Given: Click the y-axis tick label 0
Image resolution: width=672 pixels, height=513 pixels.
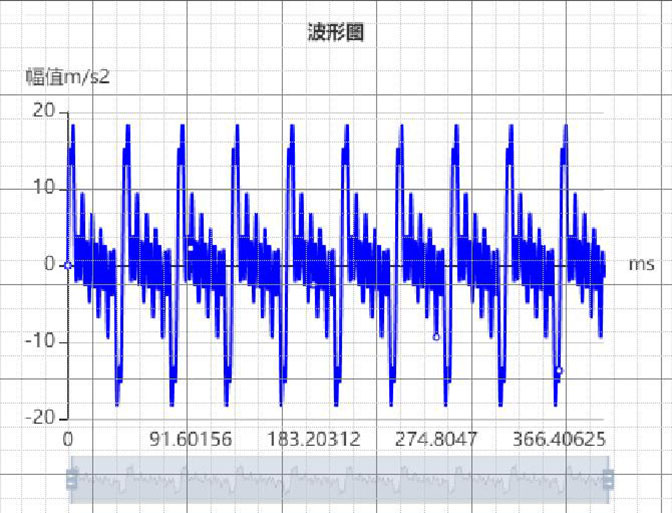Looking at the screenshot, I should [x=48, y=265].
